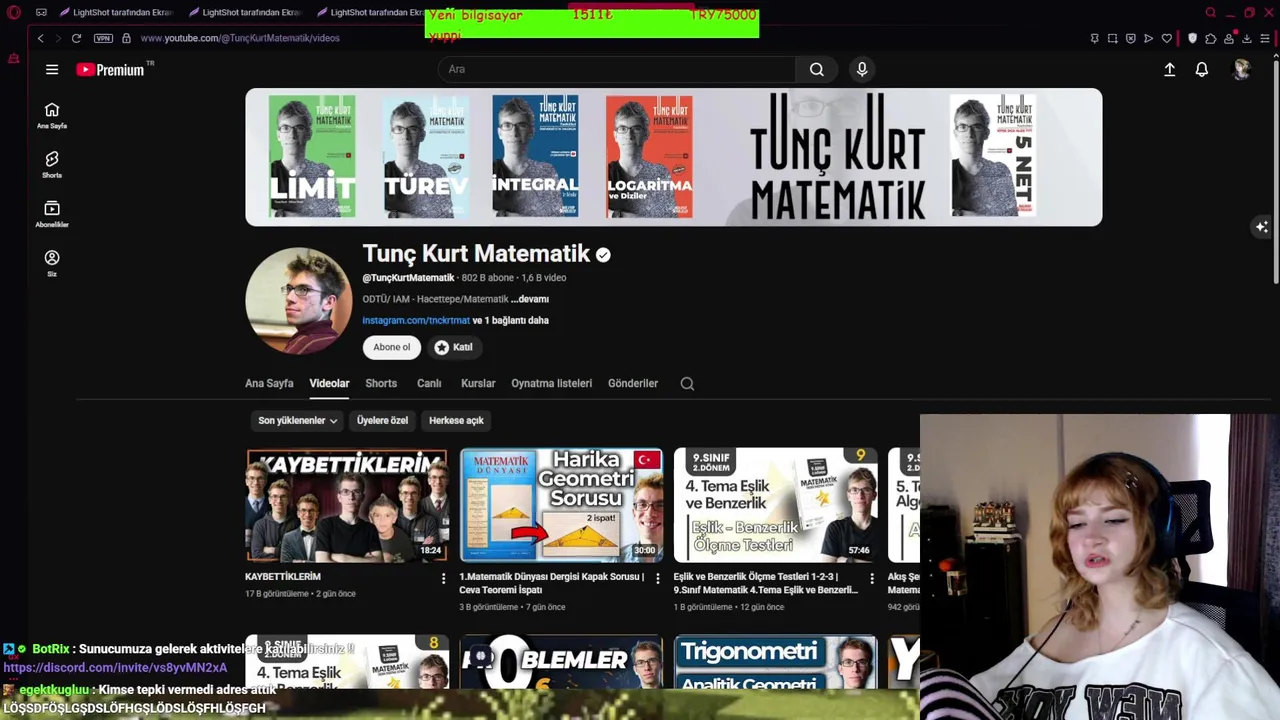Play the Harika Geometri Sorusu thumbnail
The height and width of the screenshot is (720, 1280).
pyautogui.click(x=561, y=505)
